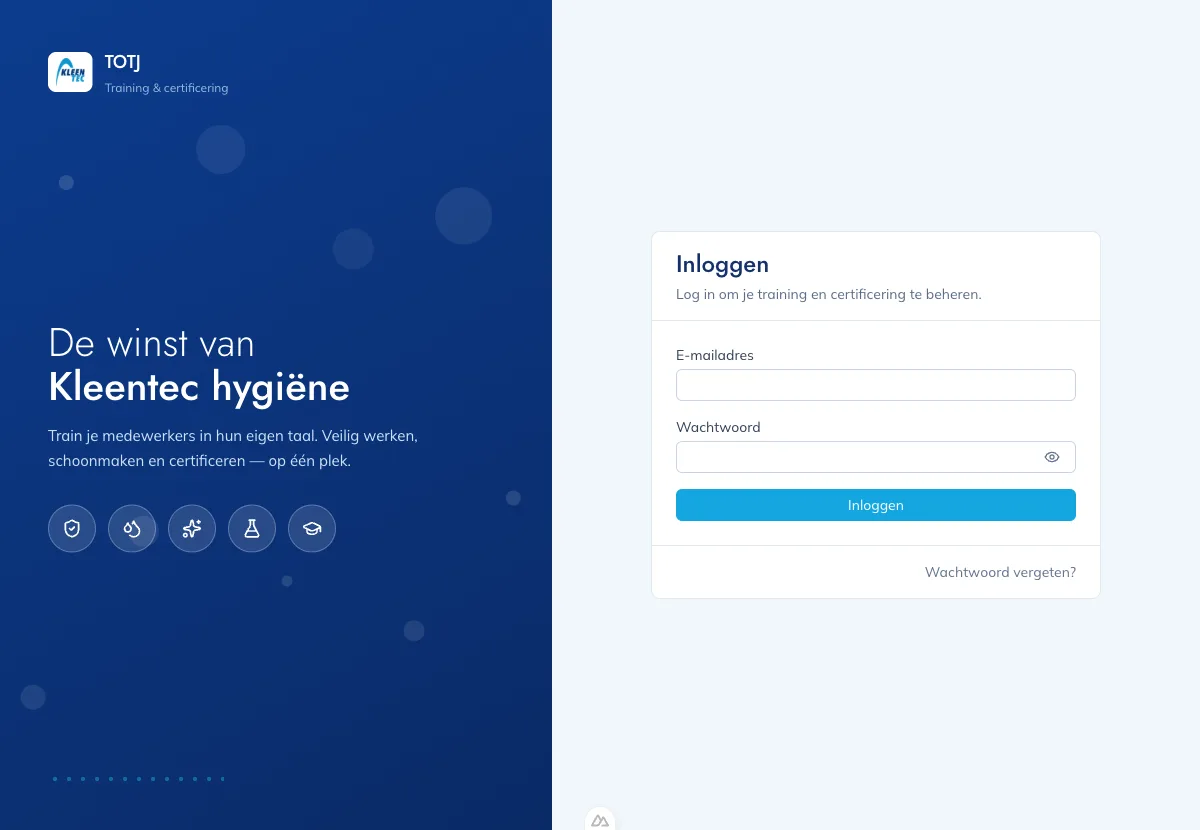This screenshot has width=1200, height=830.
Task: Open the Wachtwoord vergeten? link
Action: coord(1000,573)
